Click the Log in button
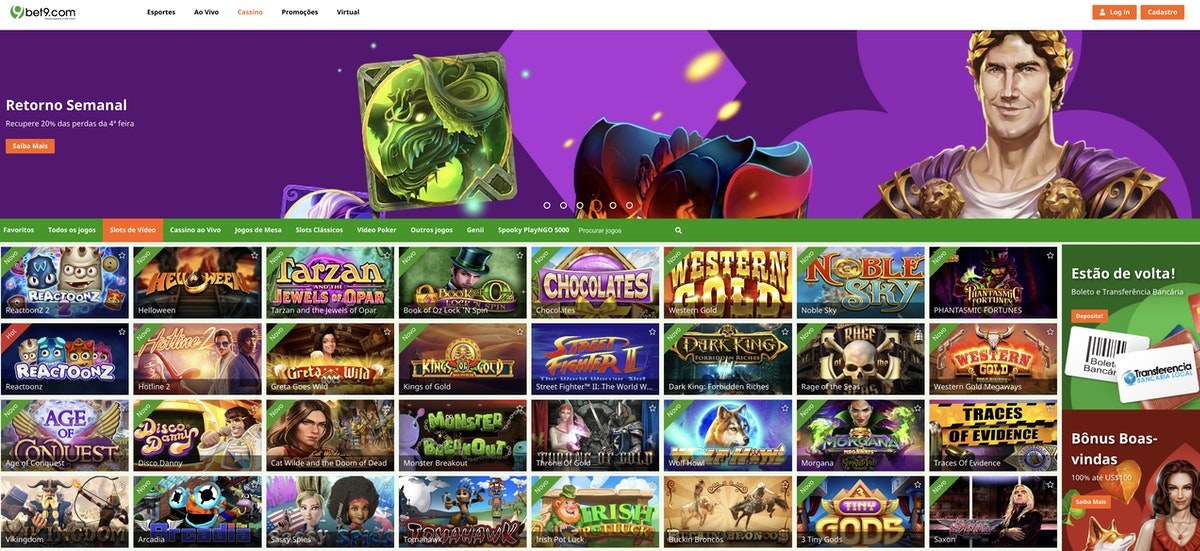 1114,12
